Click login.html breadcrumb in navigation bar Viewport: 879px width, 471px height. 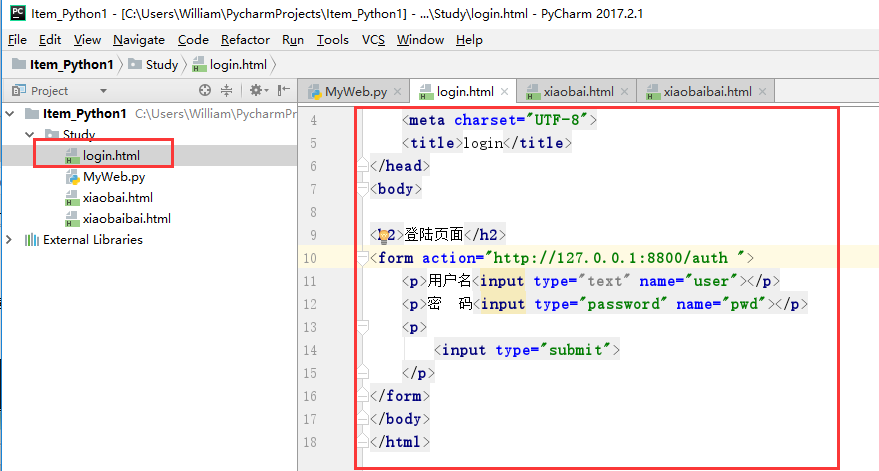pos(230,64)
